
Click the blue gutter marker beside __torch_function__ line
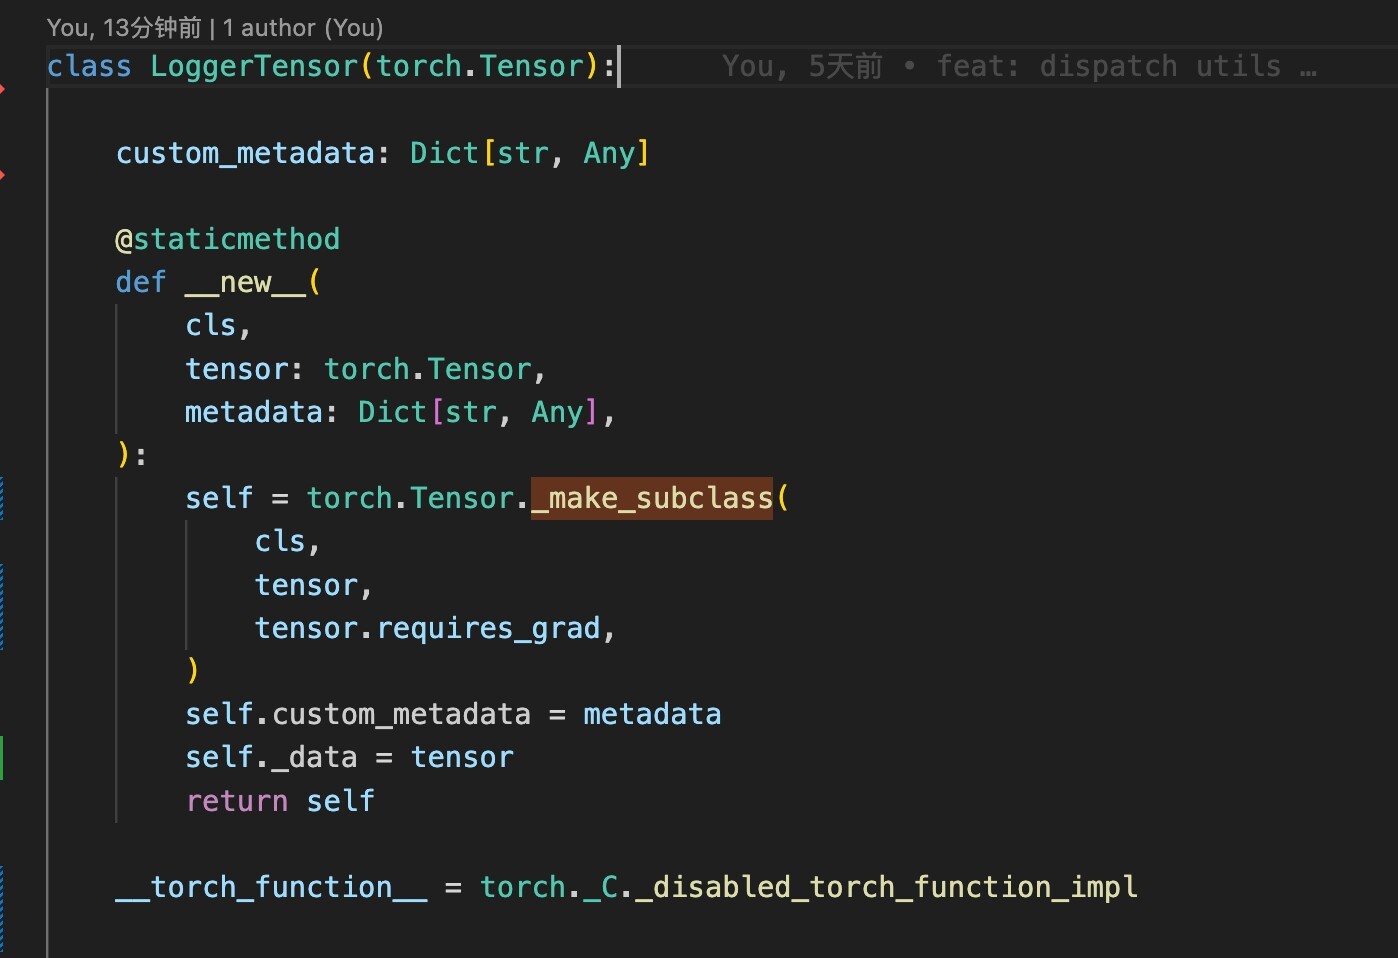click(x=2, y=900)
